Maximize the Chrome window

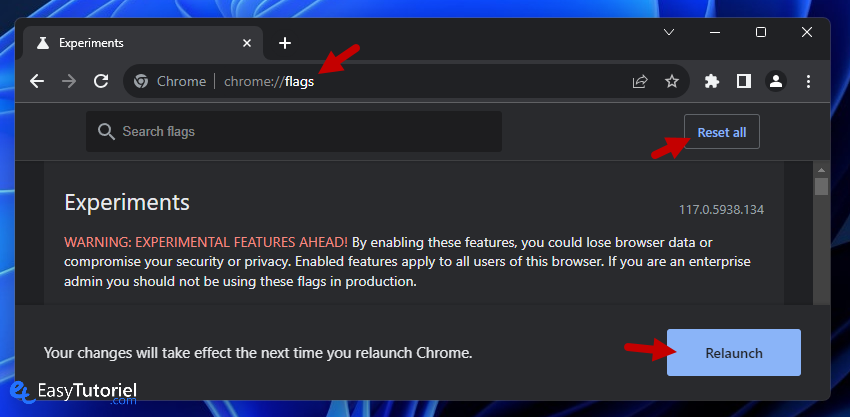pyautogui.click(x=761, y=33)
